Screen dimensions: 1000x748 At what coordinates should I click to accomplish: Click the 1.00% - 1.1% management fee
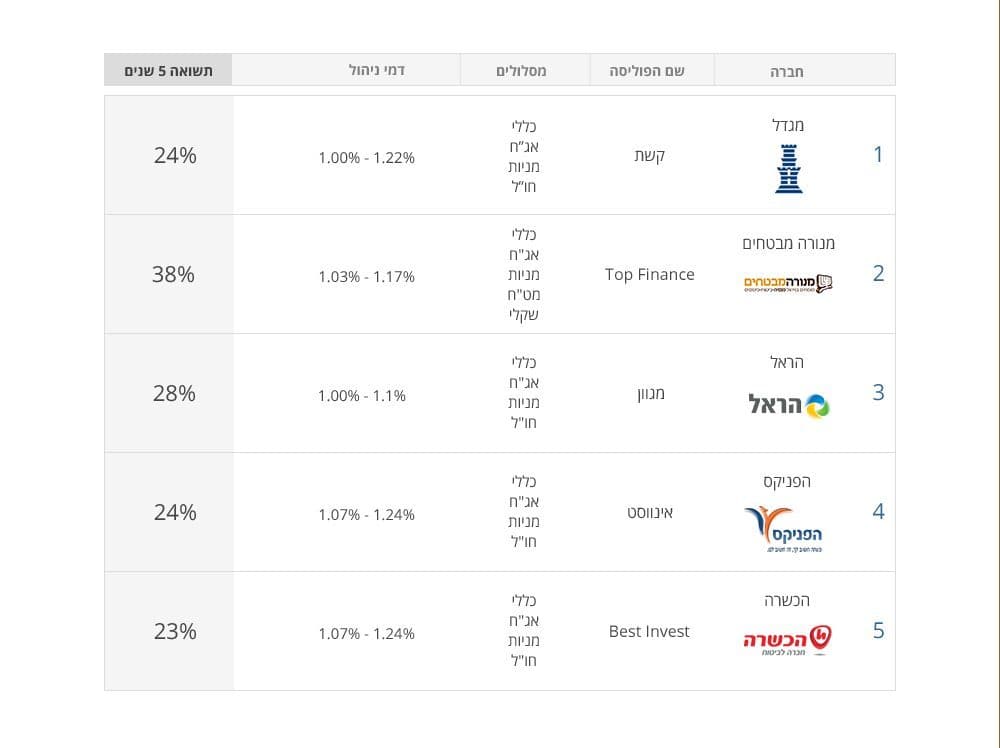(x=362, y=395)
